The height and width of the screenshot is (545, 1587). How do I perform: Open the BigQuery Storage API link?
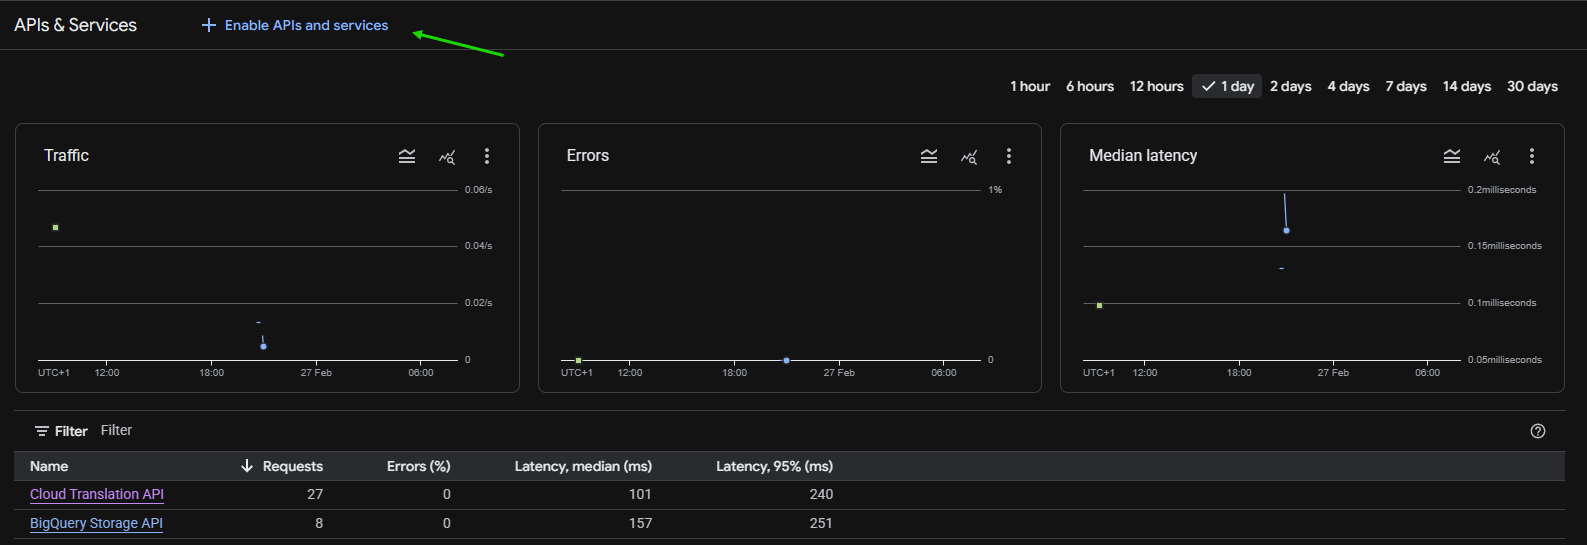pos(96,523)
